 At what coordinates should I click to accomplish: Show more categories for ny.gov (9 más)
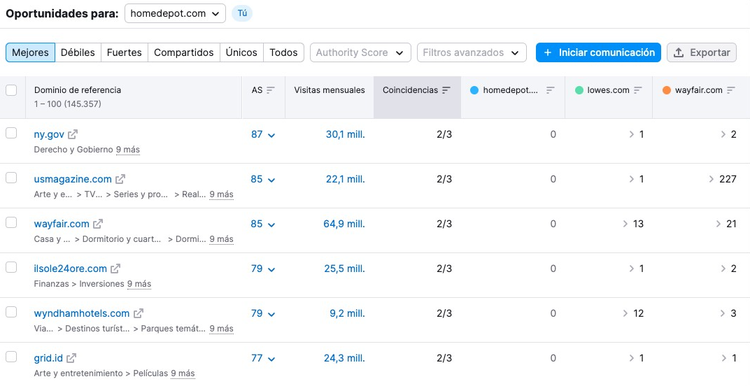coord(128,150)
